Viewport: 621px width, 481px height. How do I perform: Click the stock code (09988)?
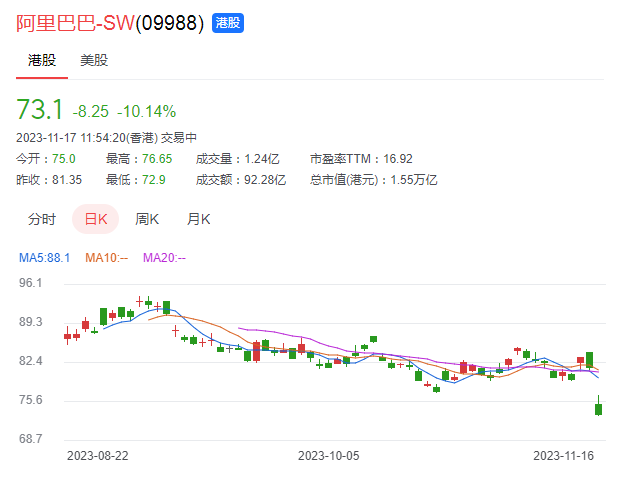(170, 23)
